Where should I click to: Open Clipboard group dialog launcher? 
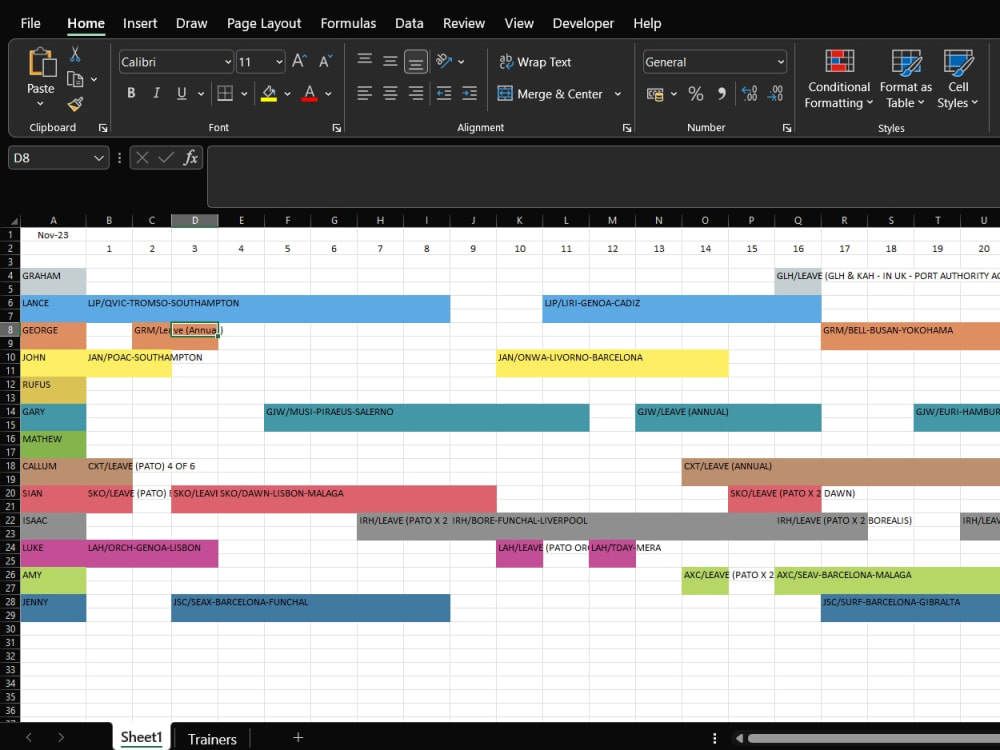pos(103,128)
